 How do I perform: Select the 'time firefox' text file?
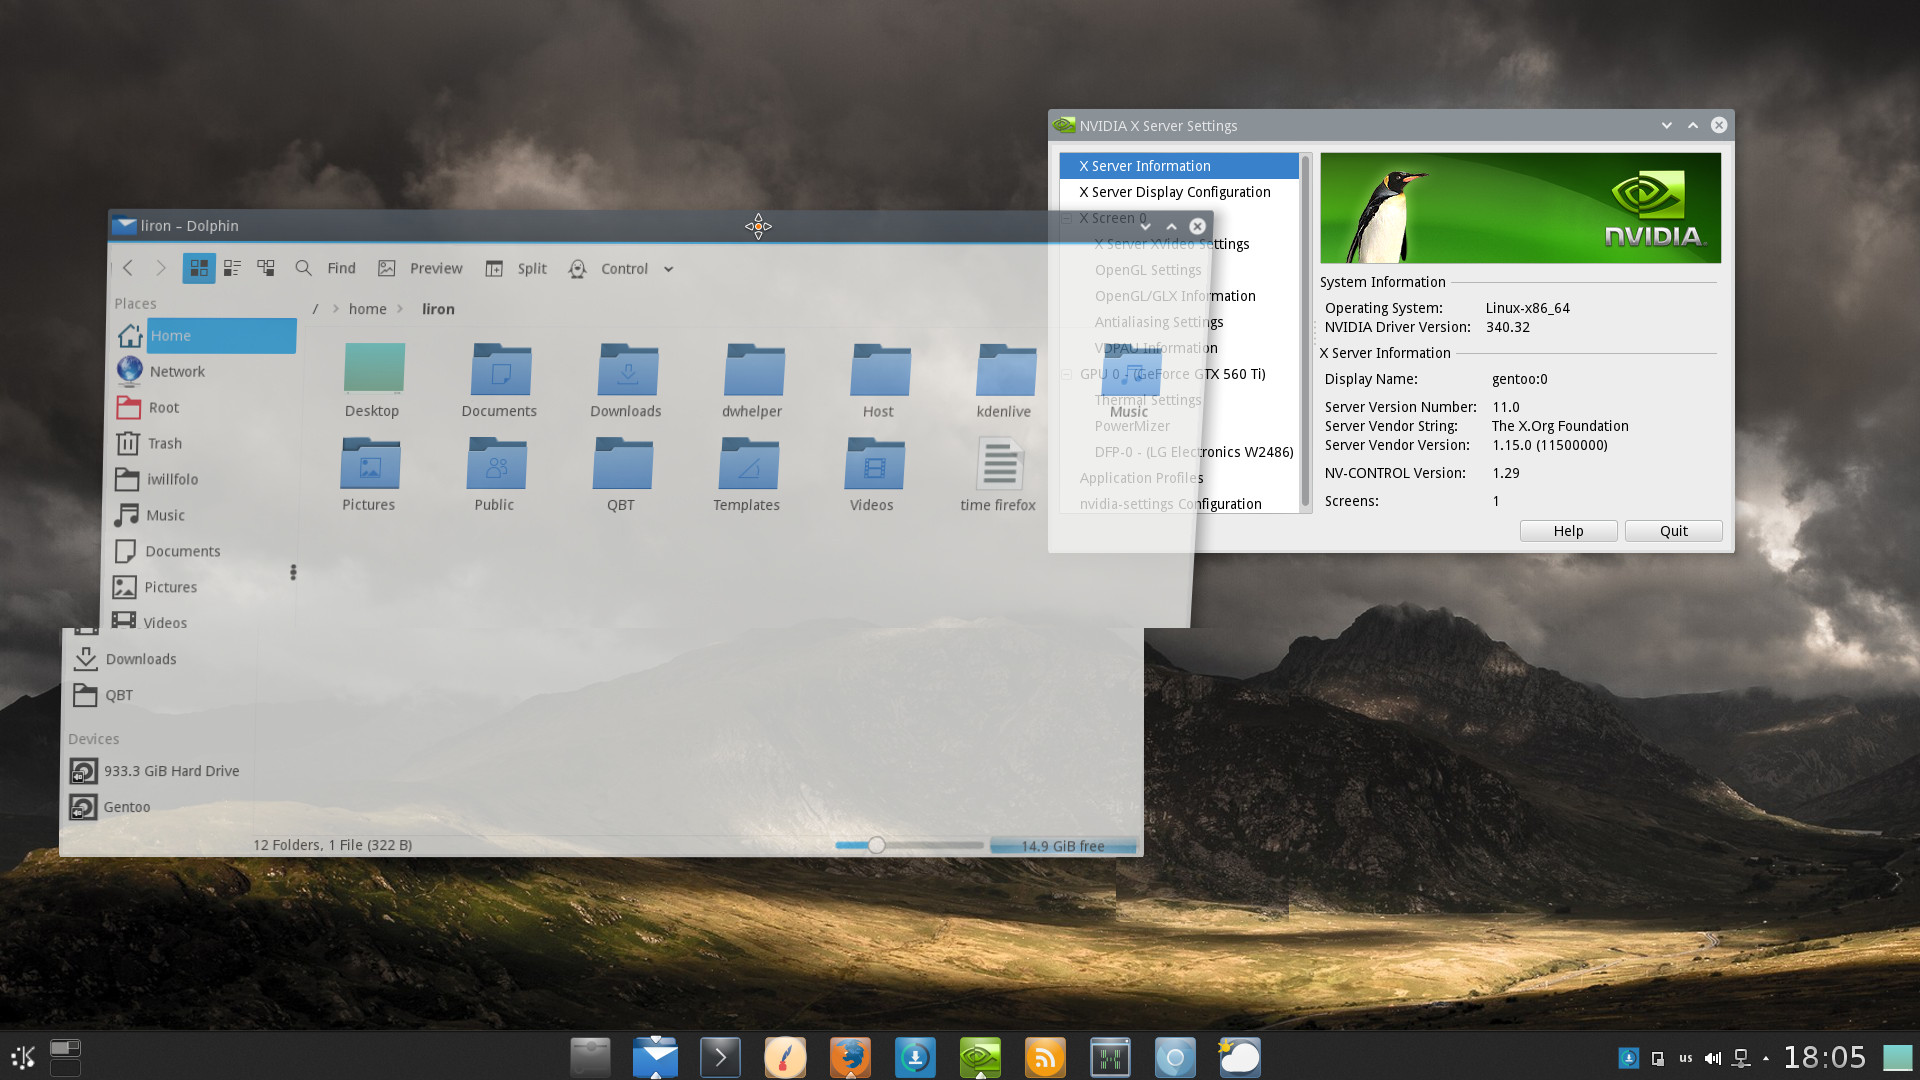point(999,474)
